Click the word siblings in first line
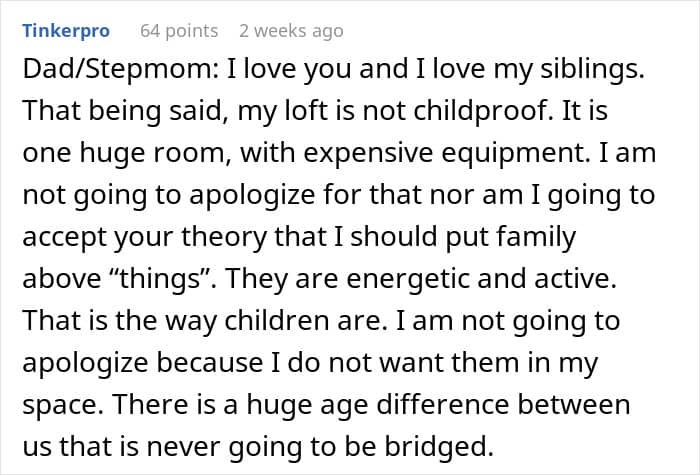 (592, 70)
